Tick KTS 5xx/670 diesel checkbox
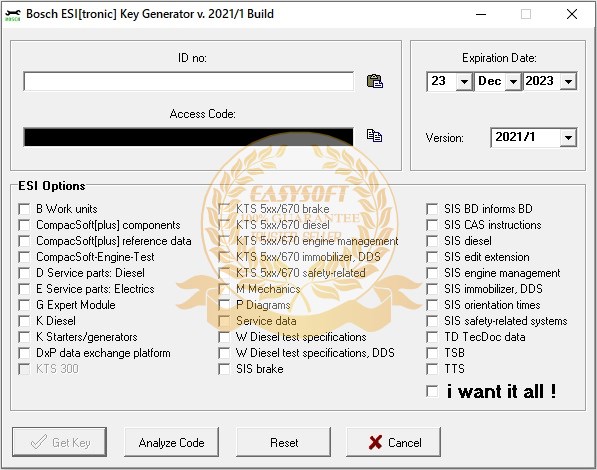597x470 pixels. point(224,225)
